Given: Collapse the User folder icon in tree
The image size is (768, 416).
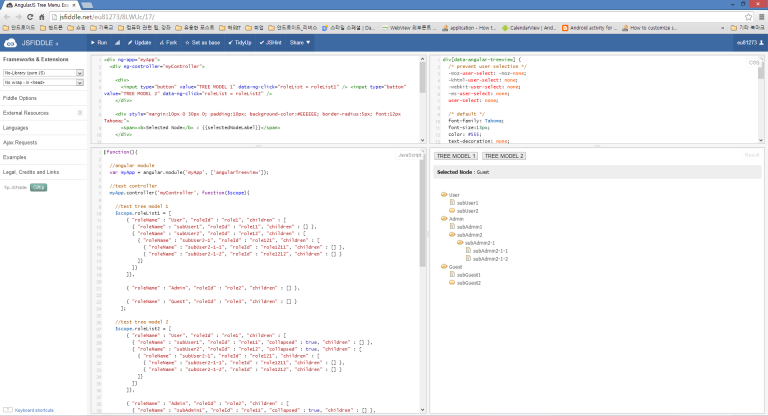Looking at the screenshot, I should coord(444,195).
